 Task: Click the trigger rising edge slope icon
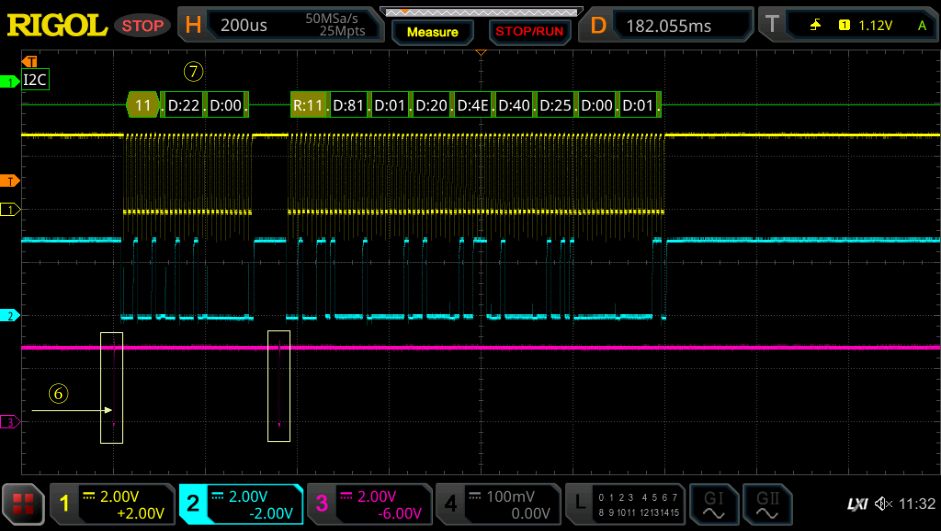[x=816, y=25]
